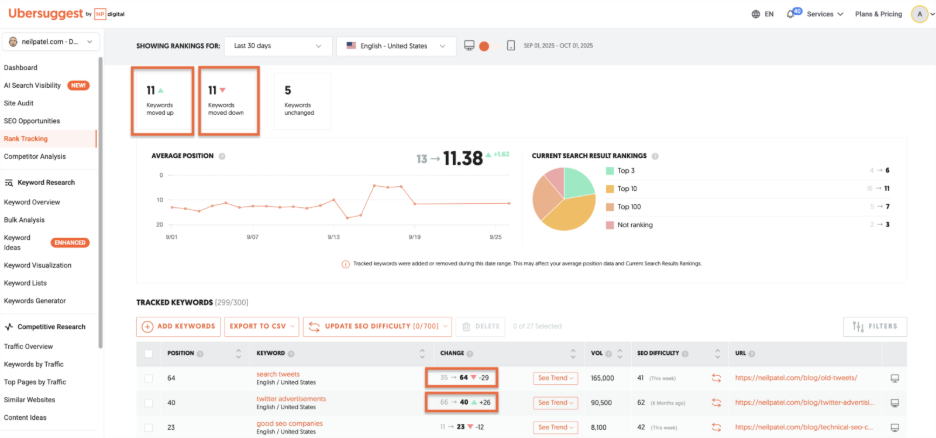936x438 pixels.
Task: Click URL column info icon
Action: (x=750, y=353)
